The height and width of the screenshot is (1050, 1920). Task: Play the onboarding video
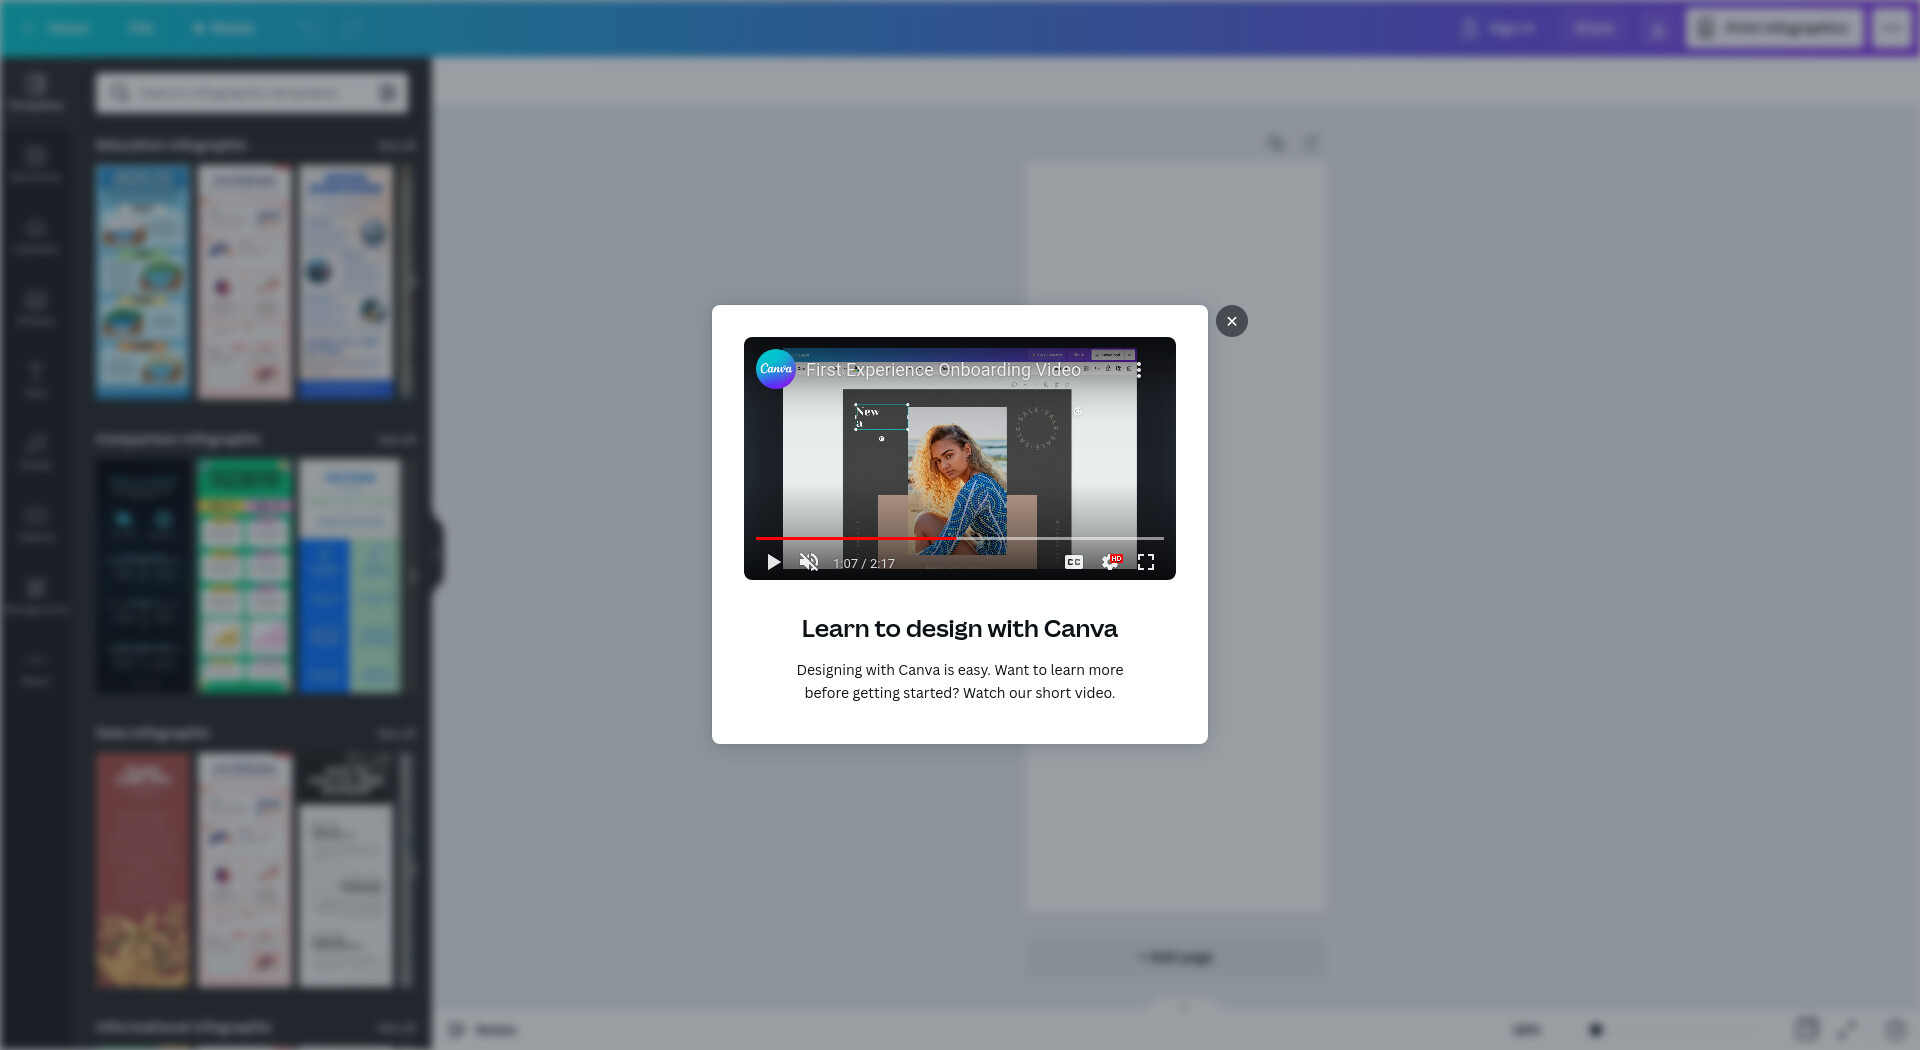coord(773,562)
